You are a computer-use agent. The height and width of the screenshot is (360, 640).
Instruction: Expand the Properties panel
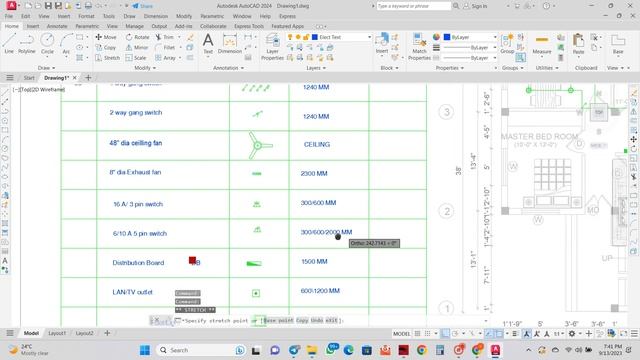point(449,68)
